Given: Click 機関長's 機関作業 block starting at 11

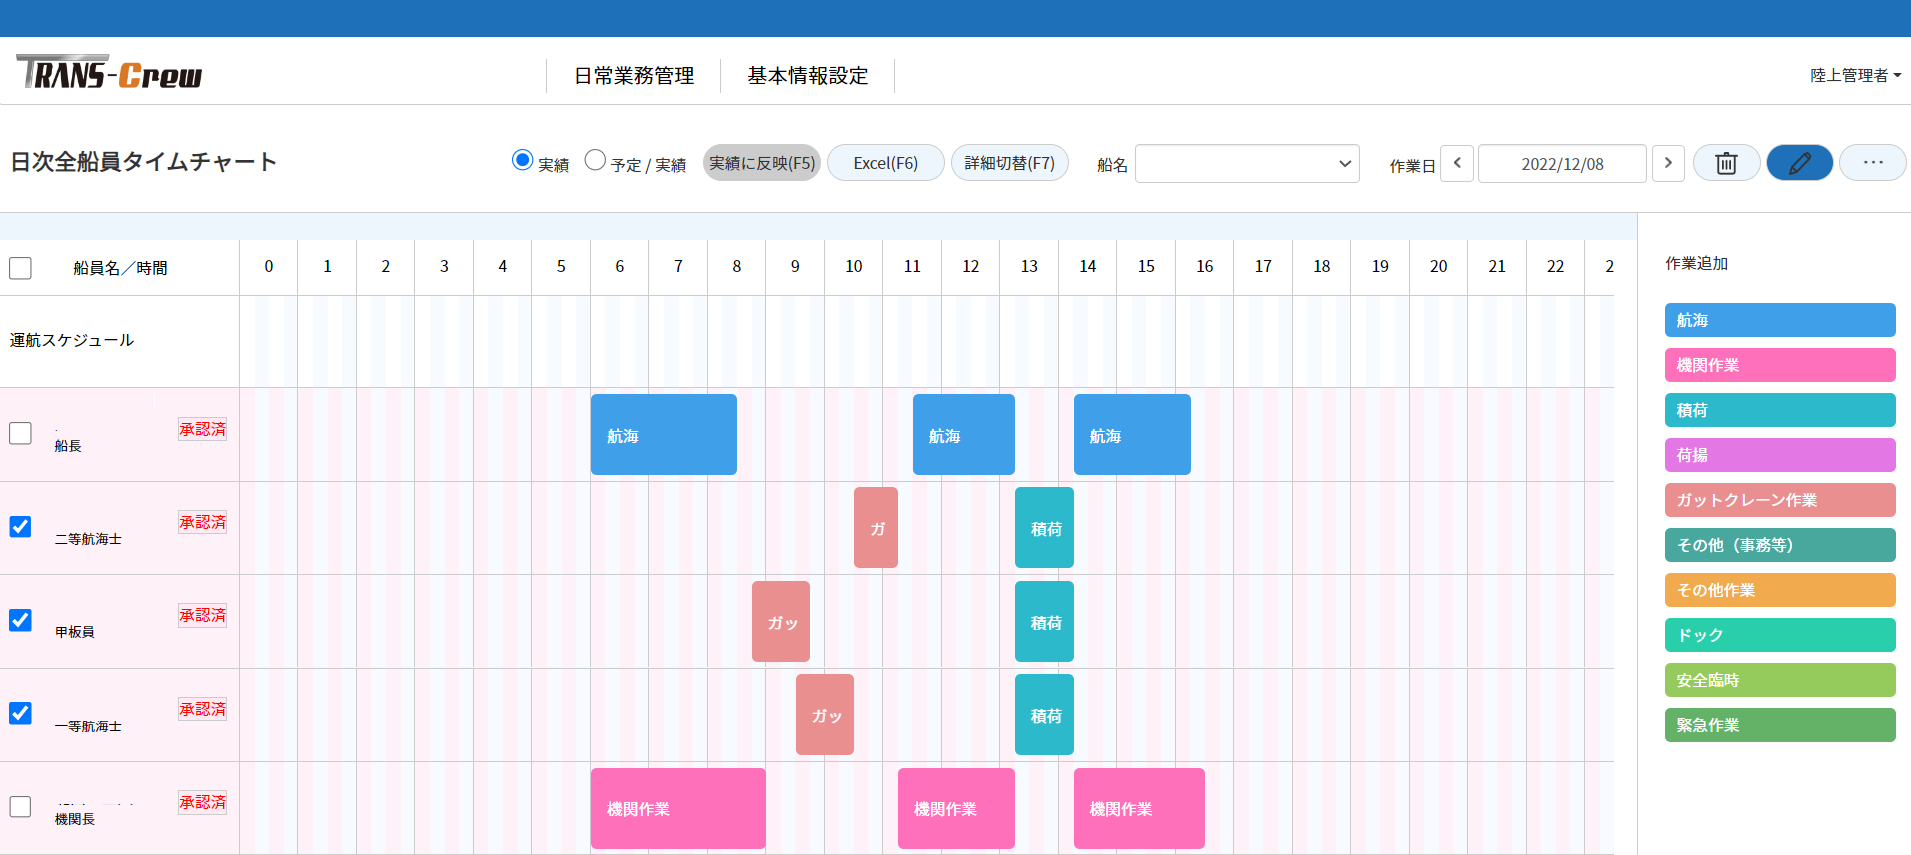Looking at the screenshot, I should 956,808.
